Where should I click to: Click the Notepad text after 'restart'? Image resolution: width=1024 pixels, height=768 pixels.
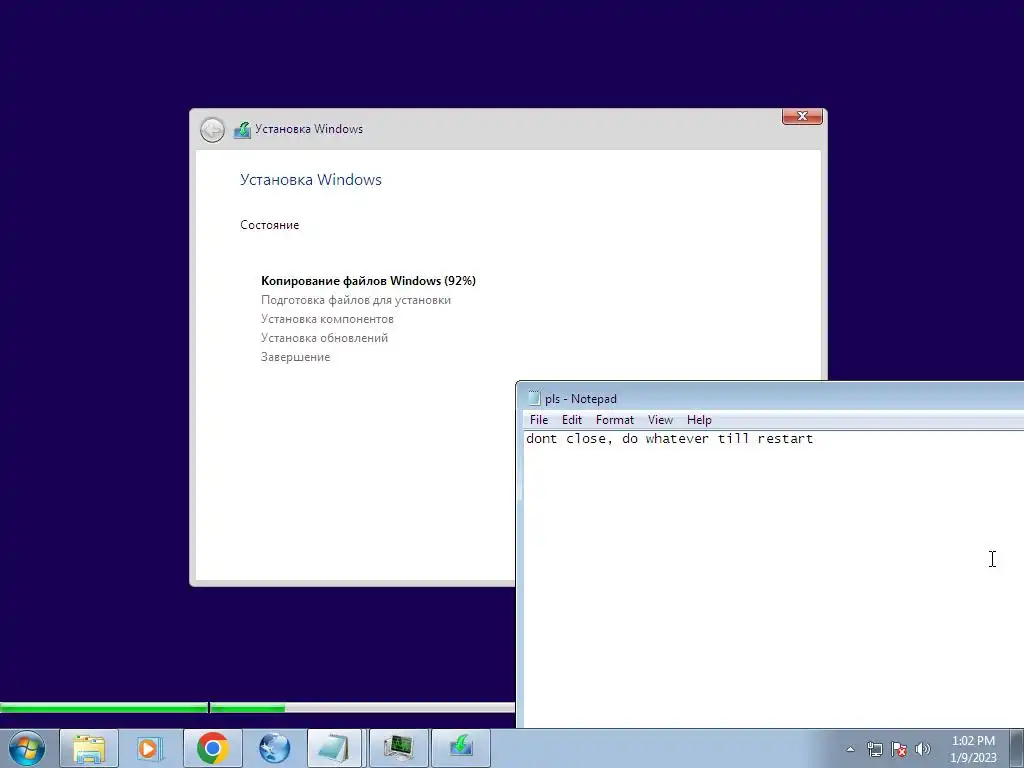coord(816,439)
